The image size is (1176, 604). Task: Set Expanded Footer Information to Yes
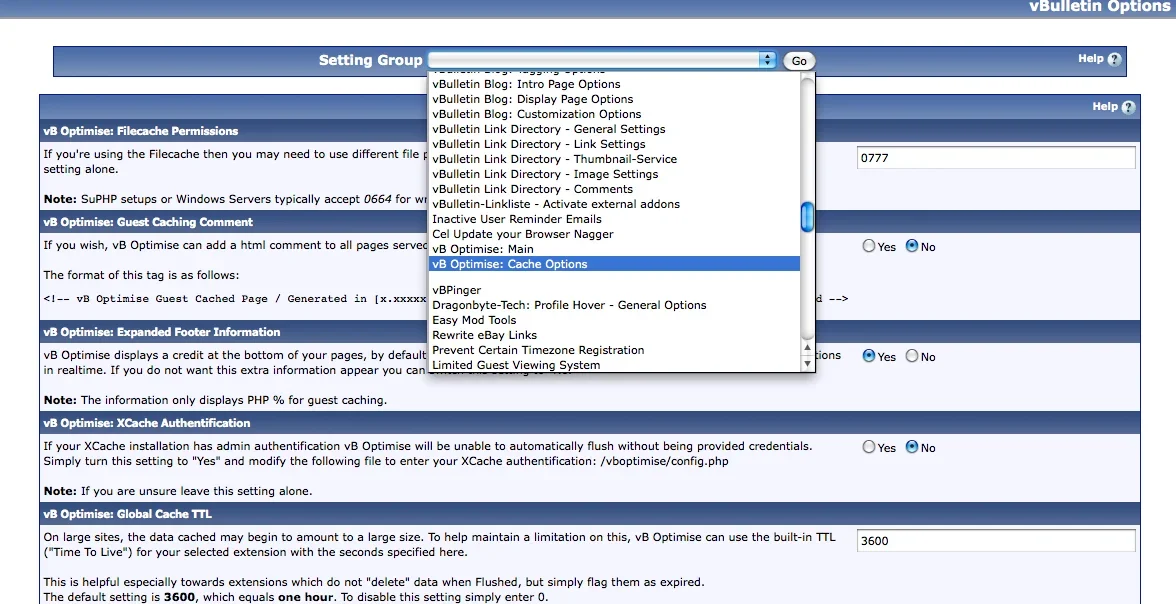(x=868, y=356)
